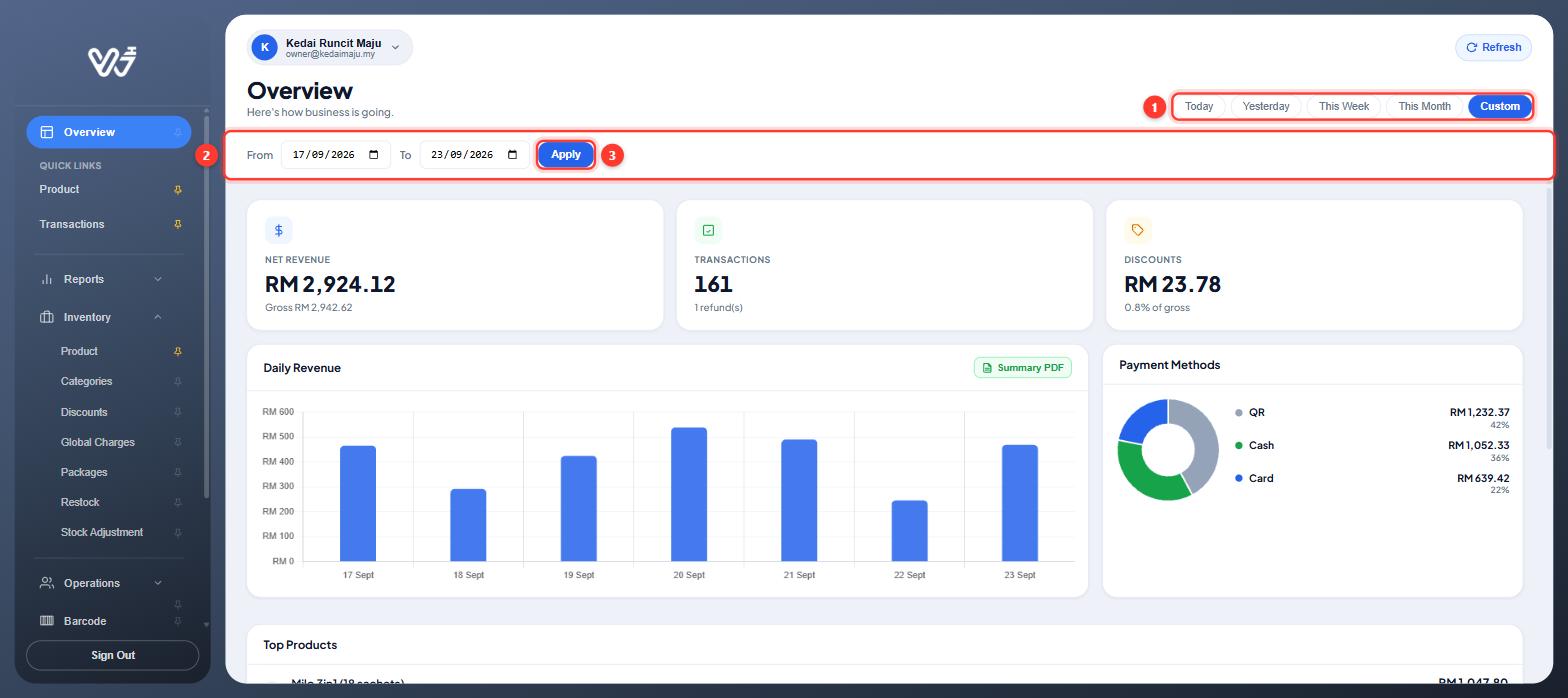Click the app logo in the sidebar

[x=112, y=61]
